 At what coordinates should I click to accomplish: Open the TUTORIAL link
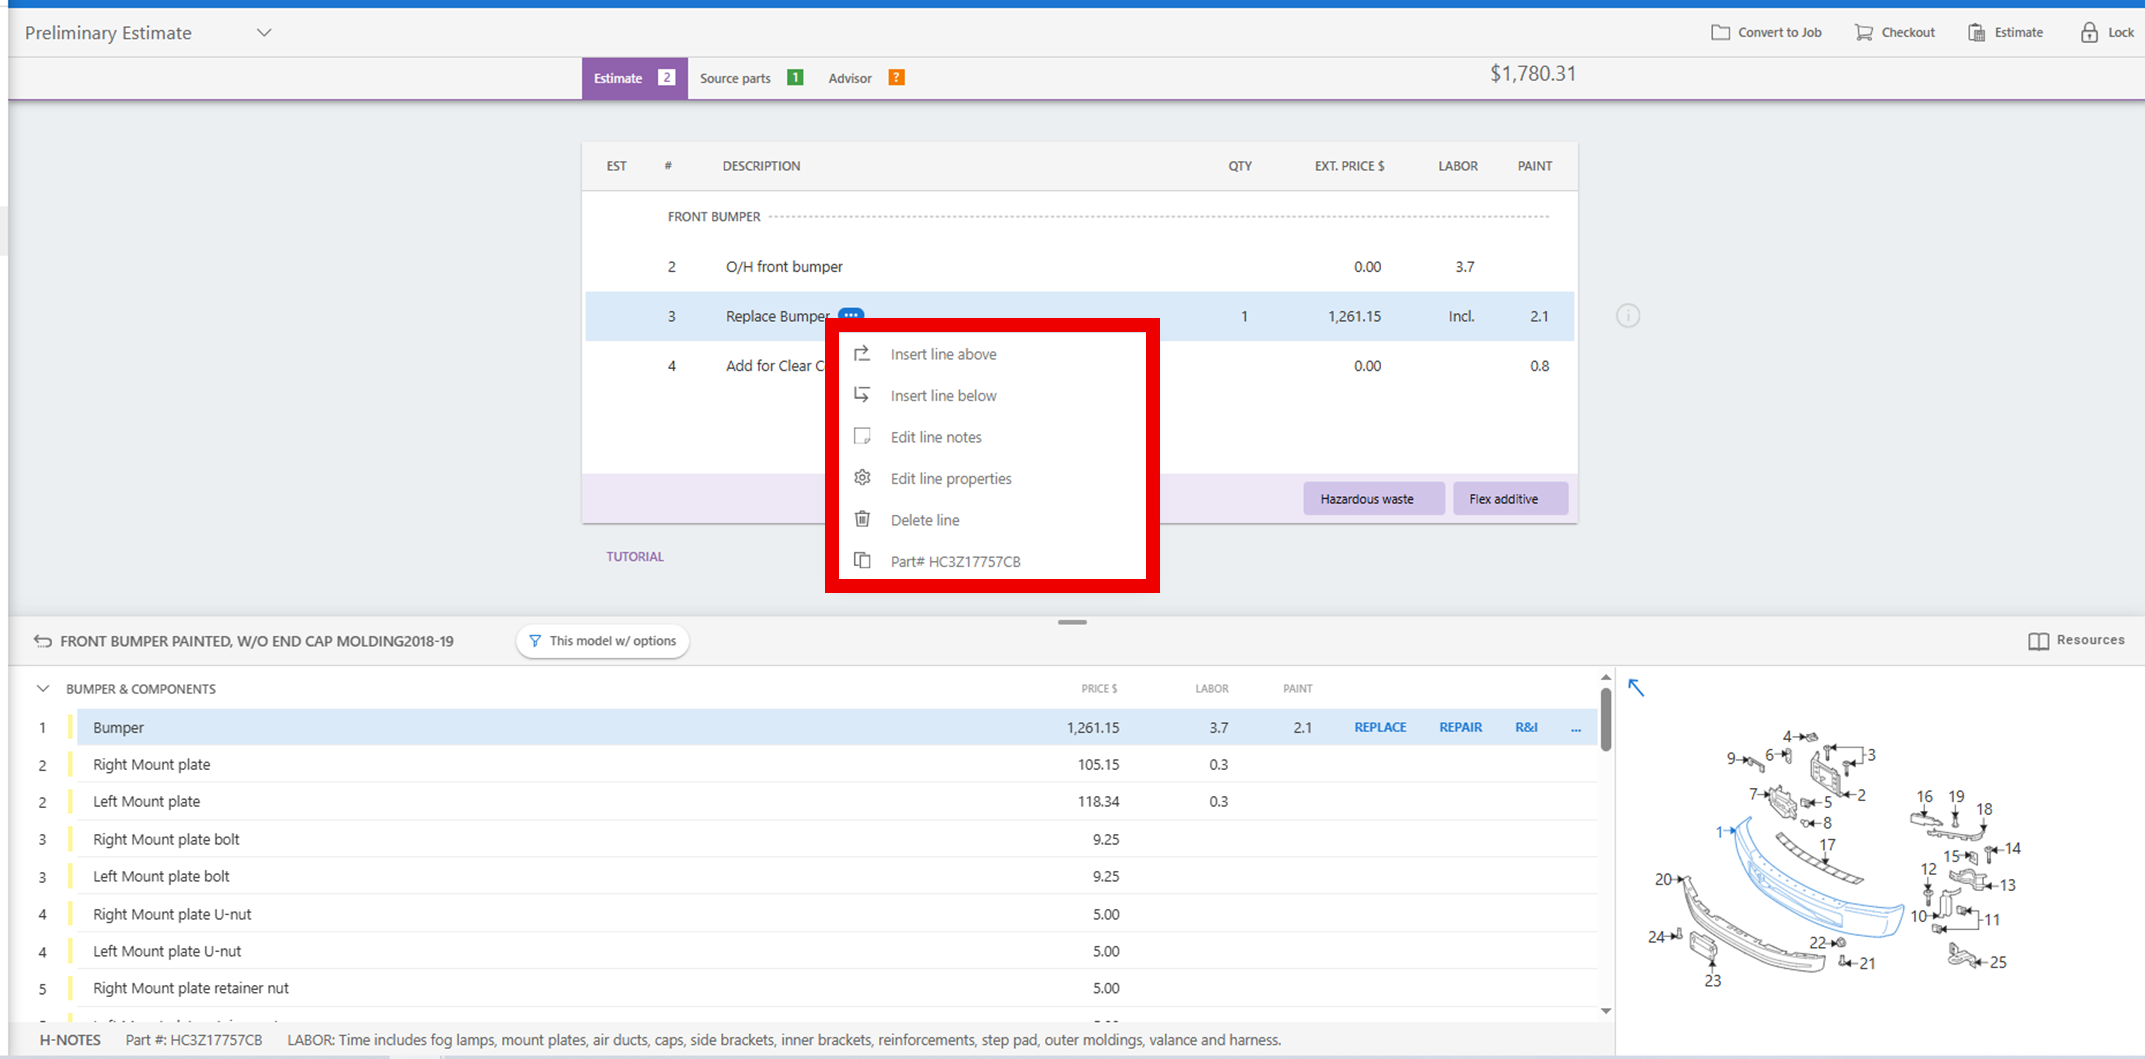click(635, 557)
